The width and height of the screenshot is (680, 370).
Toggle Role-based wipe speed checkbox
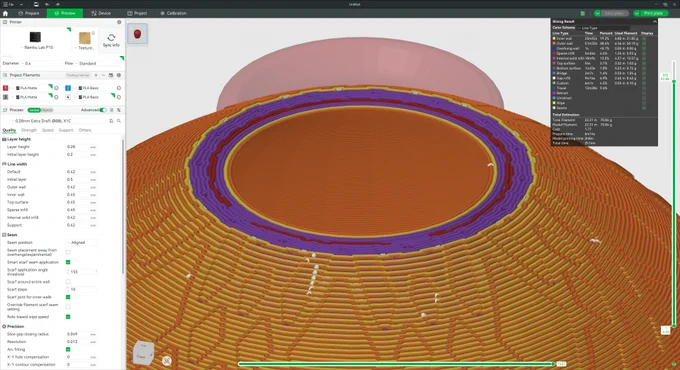tap(68, 317)
